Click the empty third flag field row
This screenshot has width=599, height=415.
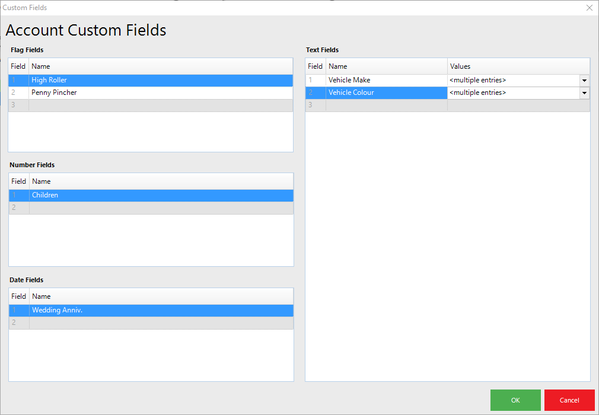pos(151,105)
